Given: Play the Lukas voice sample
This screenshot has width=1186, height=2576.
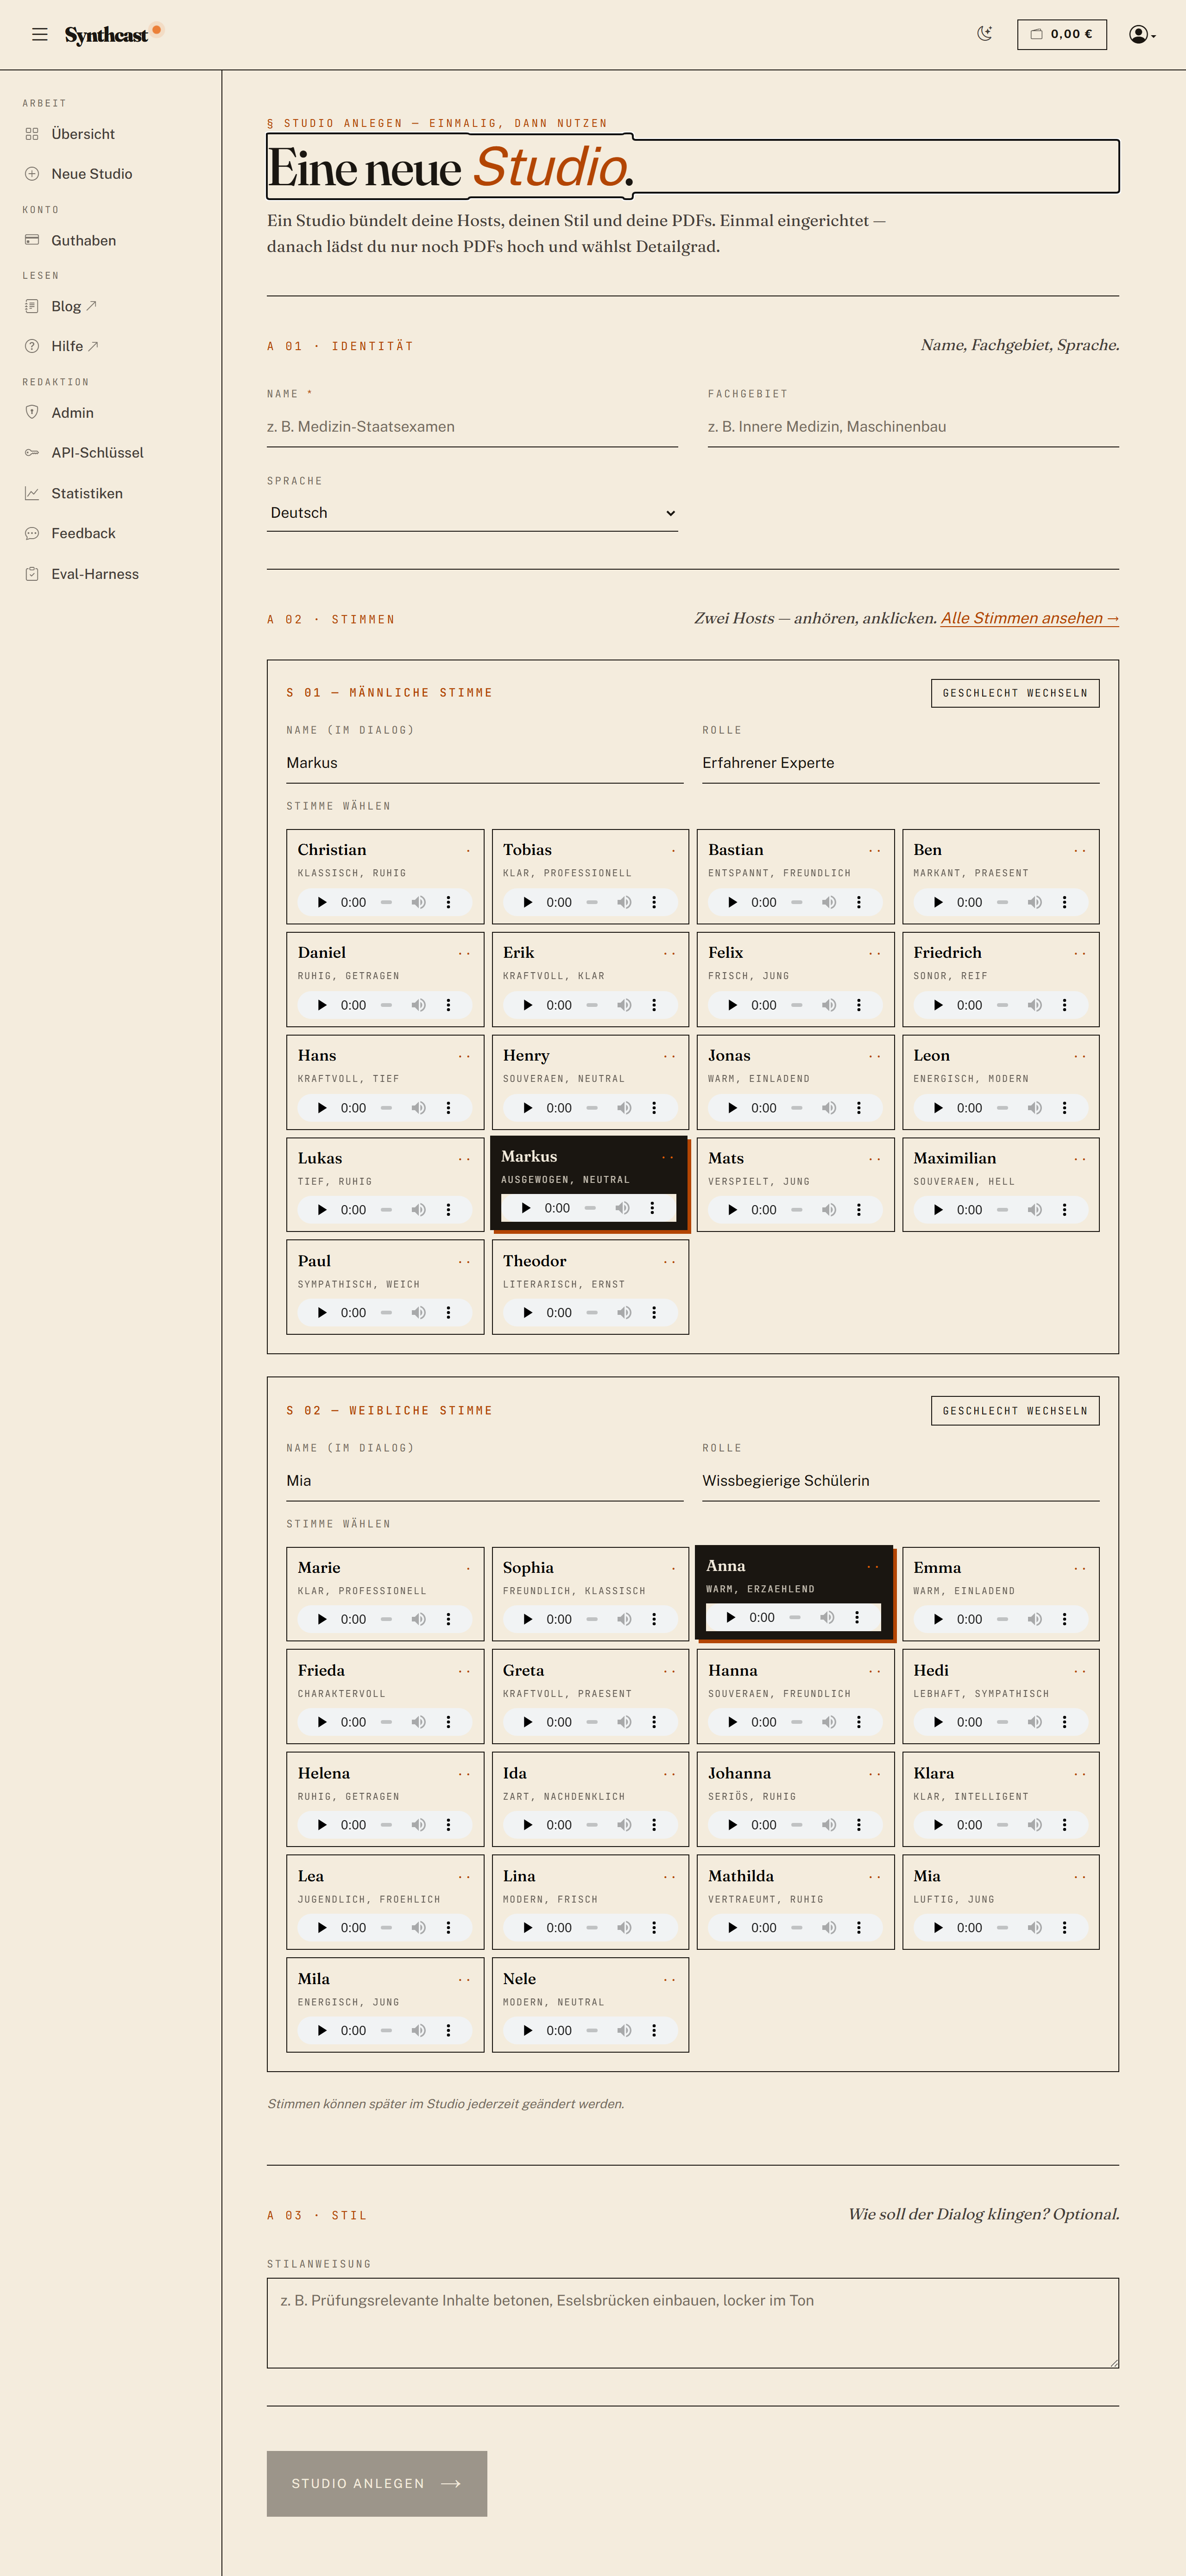Looking at the screenshot, I should click(x=322, y=1210).
